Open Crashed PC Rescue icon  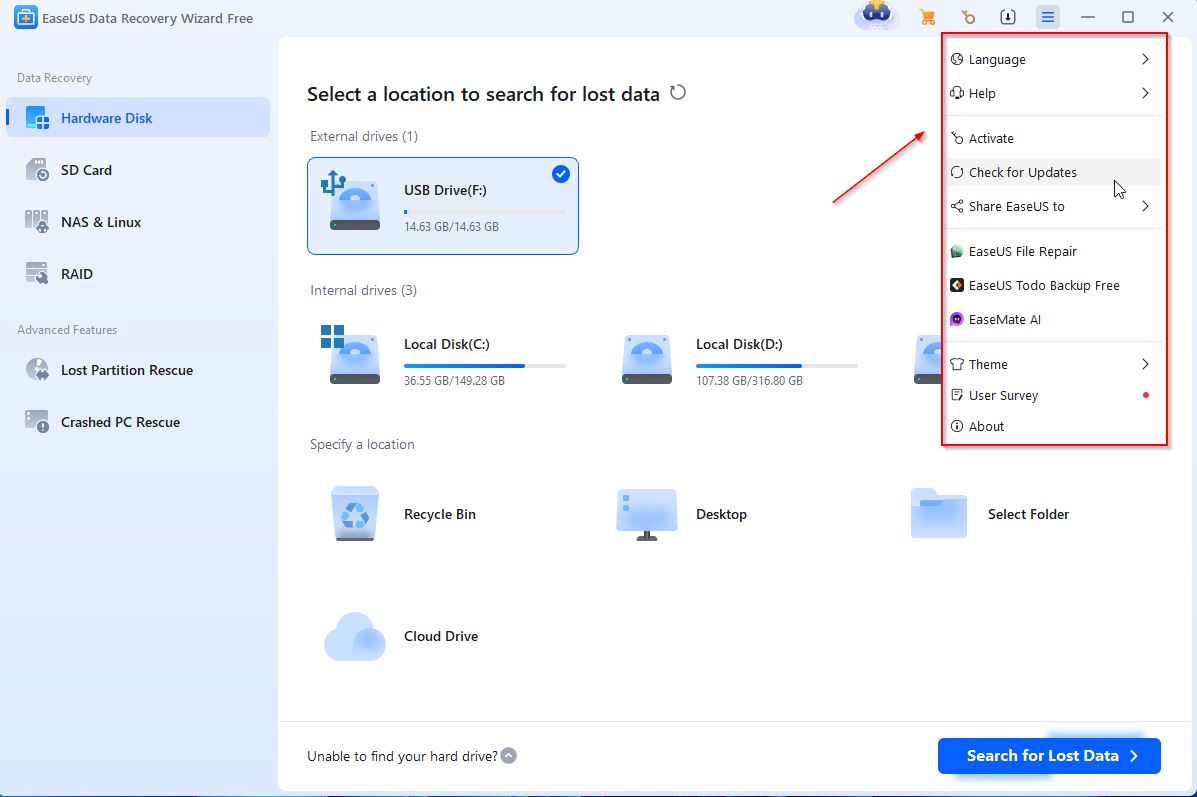click(37, 421)
